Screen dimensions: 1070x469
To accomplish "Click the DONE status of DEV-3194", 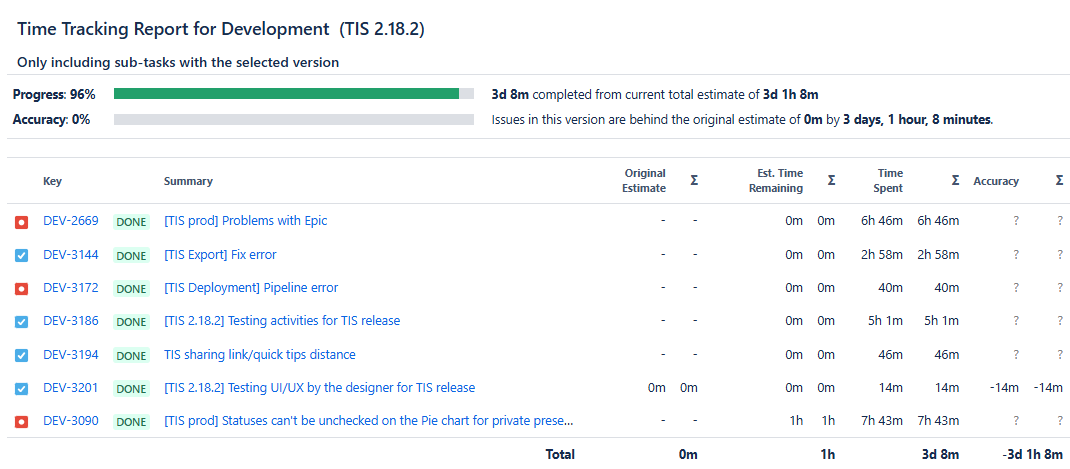I will tap(131, 355).
